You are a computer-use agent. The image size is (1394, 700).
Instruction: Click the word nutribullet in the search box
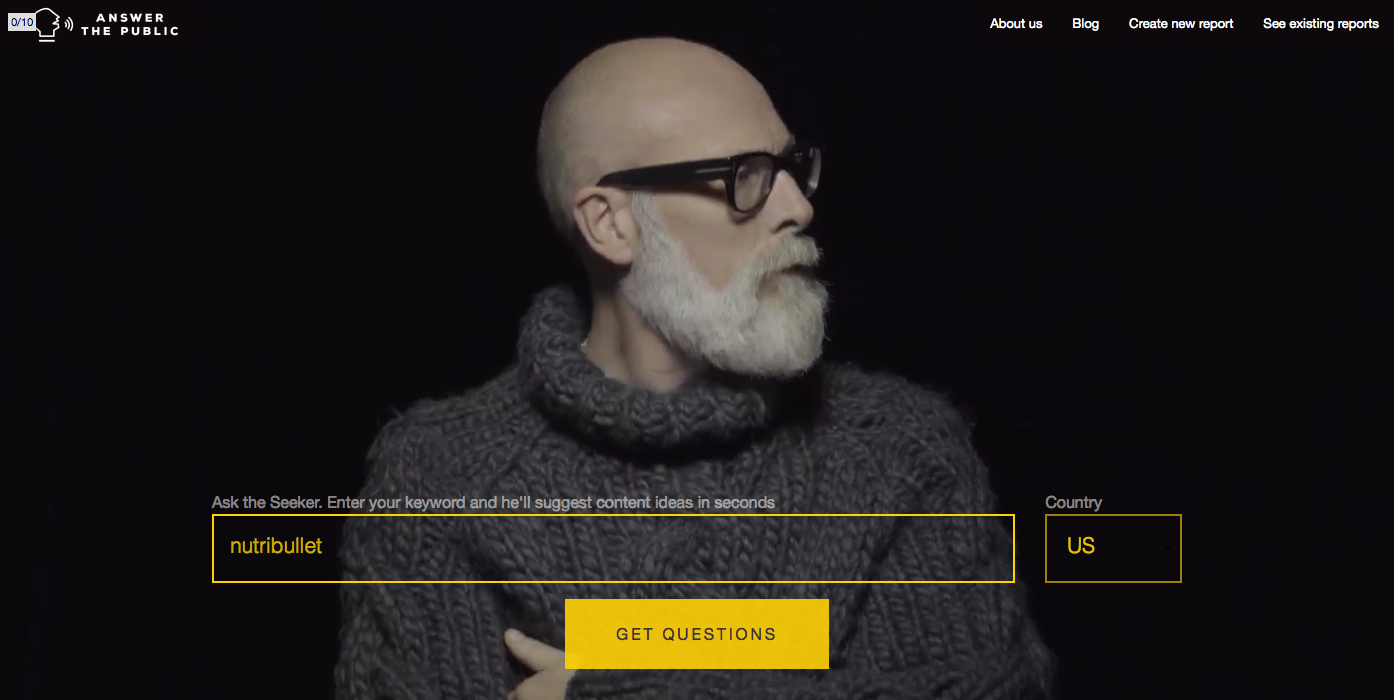(276, 546)
